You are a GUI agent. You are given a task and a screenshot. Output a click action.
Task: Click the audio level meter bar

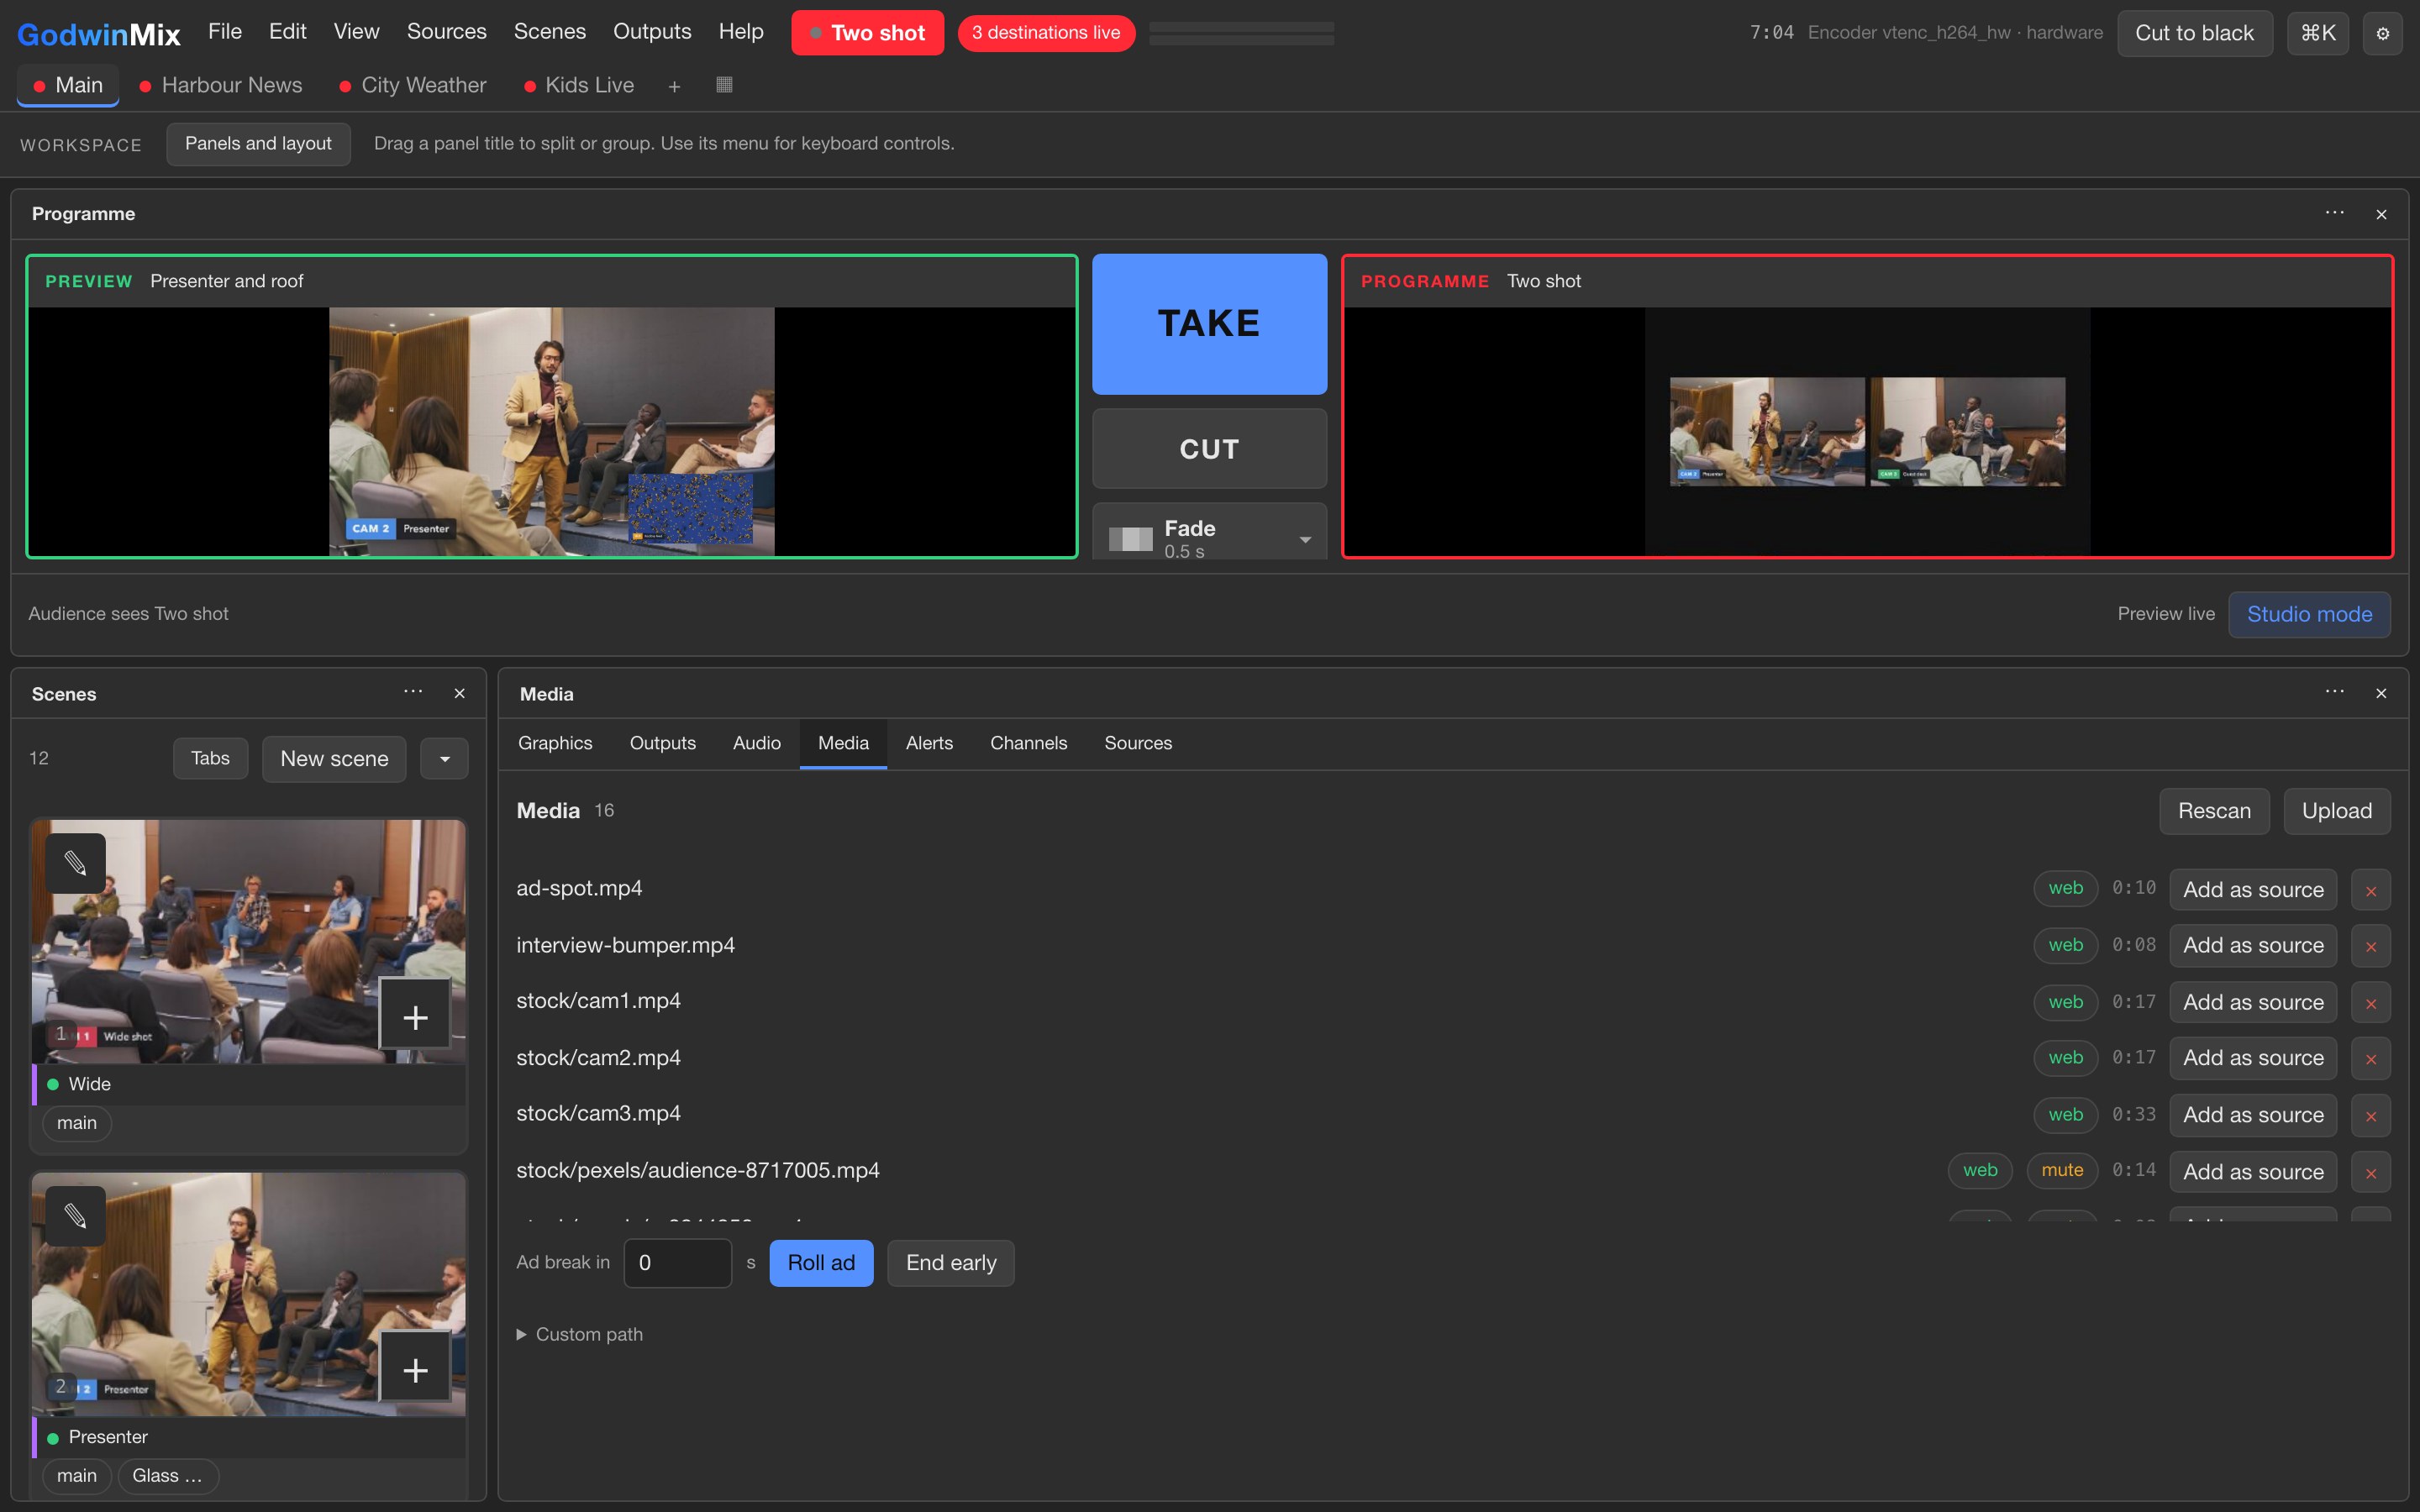click(x=1241, y=33)
